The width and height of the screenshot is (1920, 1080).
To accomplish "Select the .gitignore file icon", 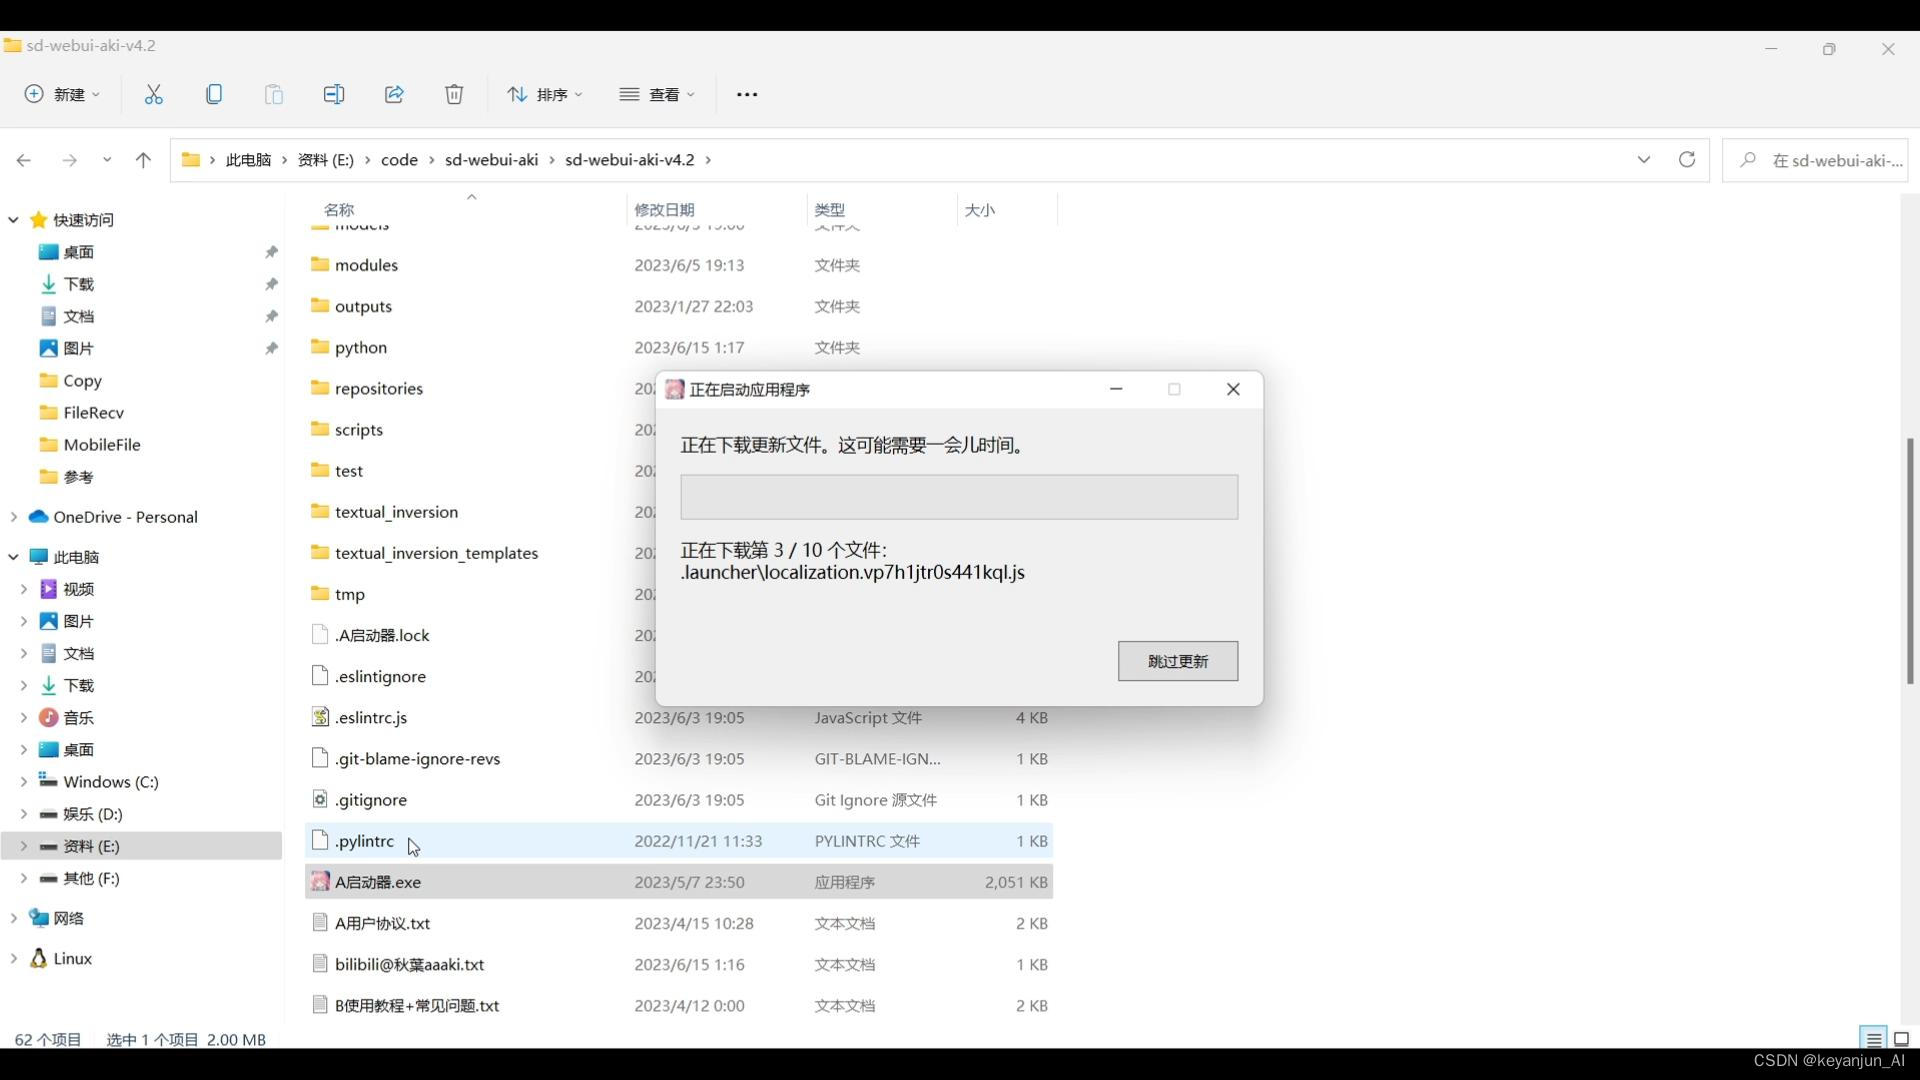I will tap(320, 799).
